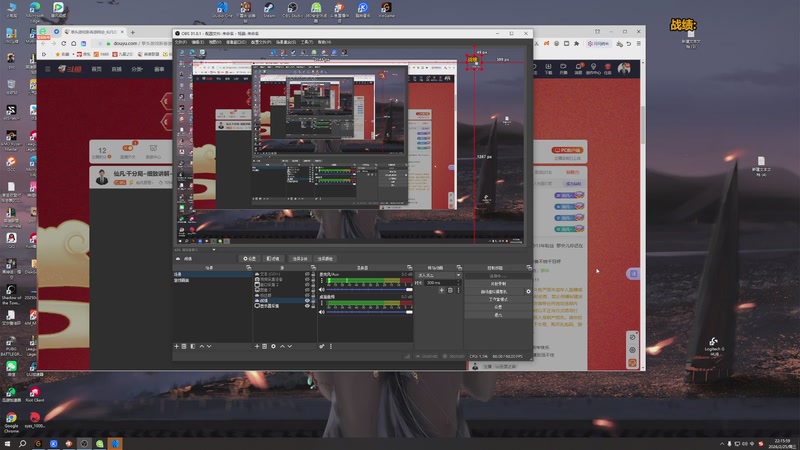
Task: Toggle visibility eye of 窗口采集 2 source
Action: click(x=307, y=285)
